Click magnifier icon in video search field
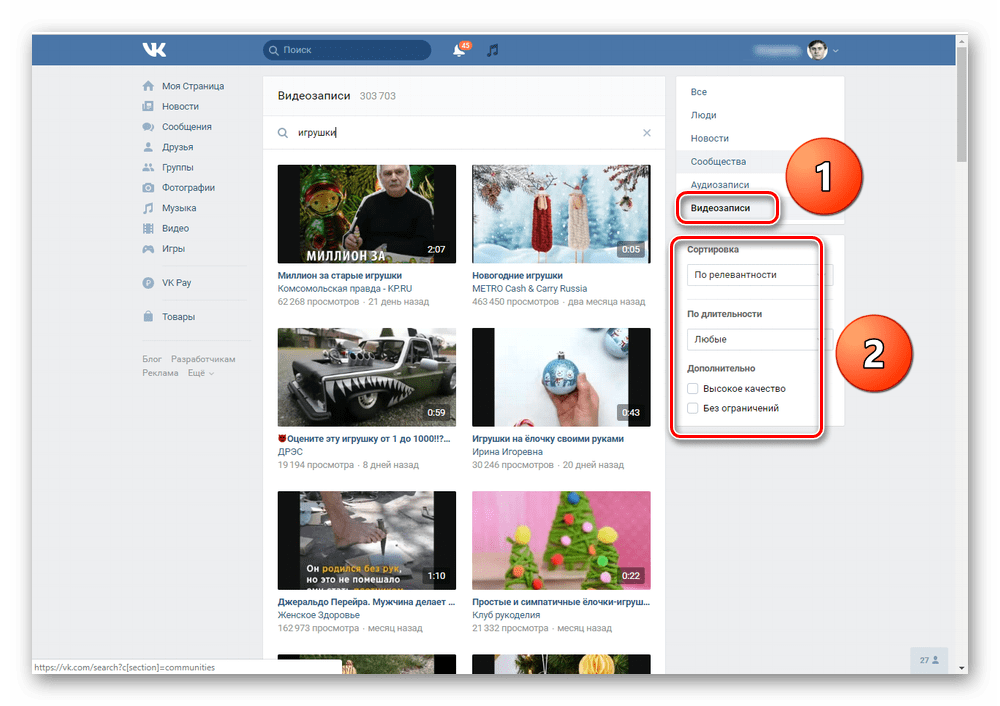This screenshot has height=706, width=1000. point(283,133)
